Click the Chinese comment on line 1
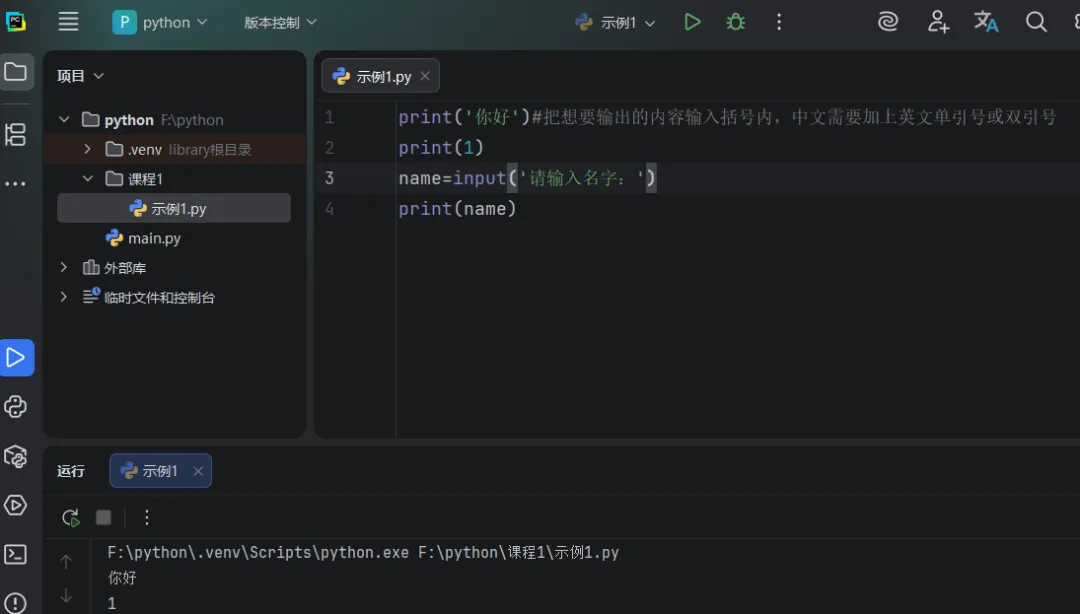 click(x=794, y=117)
